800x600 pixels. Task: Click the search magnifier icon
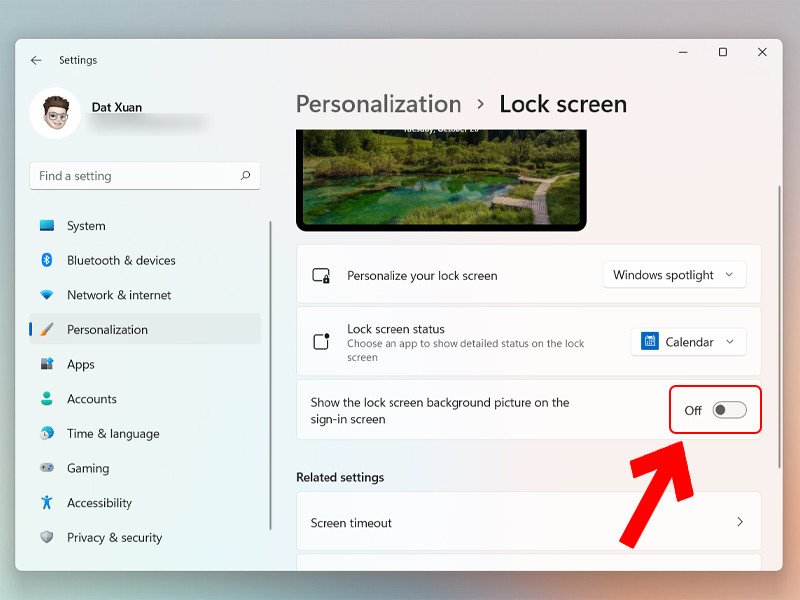point(245,176)
